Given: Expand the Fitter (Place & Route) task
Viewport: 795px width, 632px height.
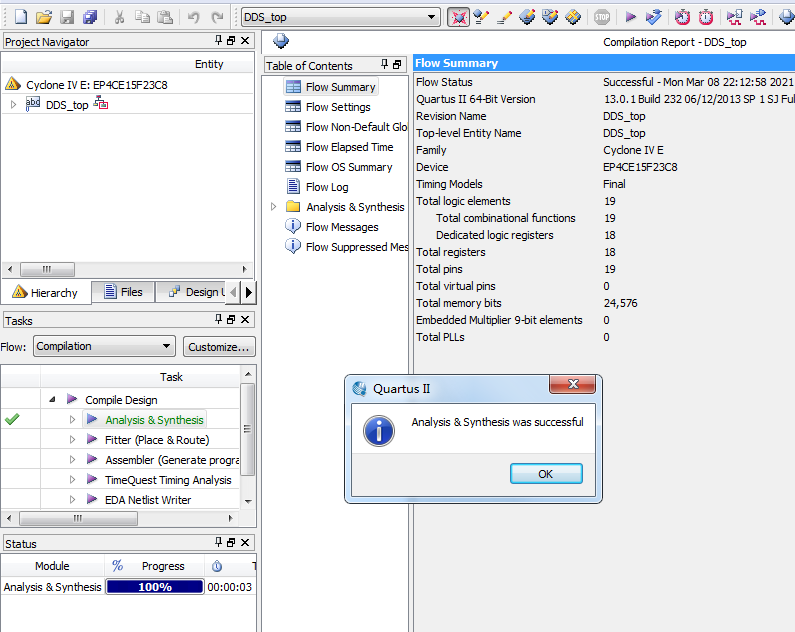Looking at the screenshot, I should [73, 439].
